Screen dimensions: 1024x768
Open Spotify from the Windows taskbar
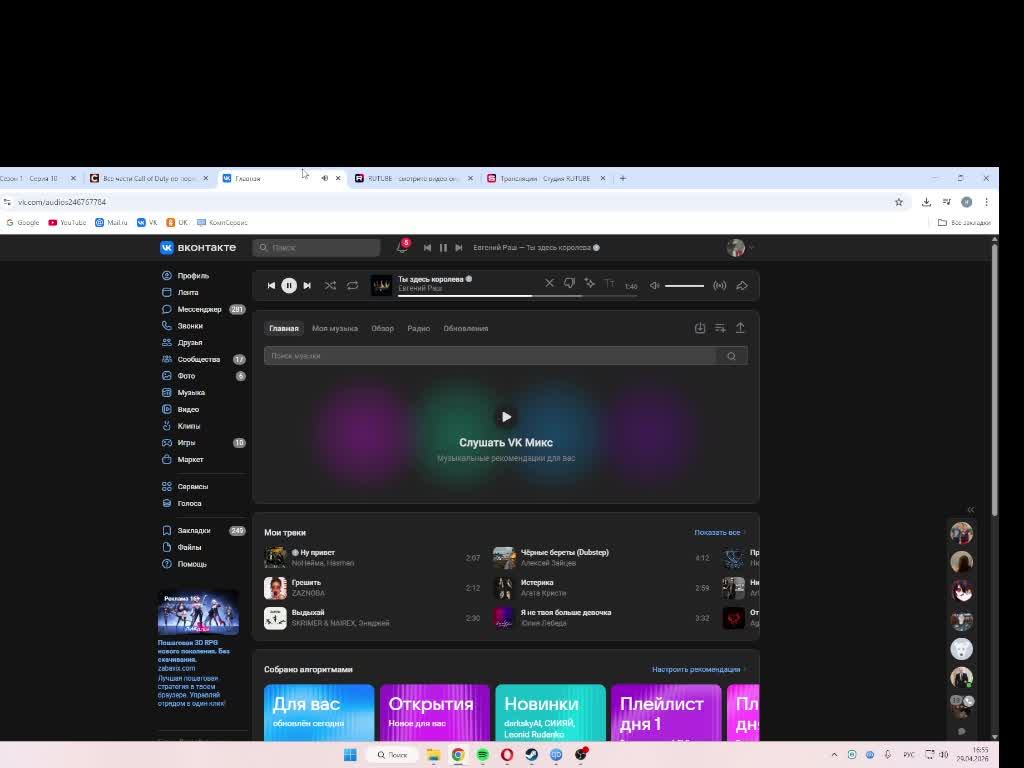coord(483,755)
